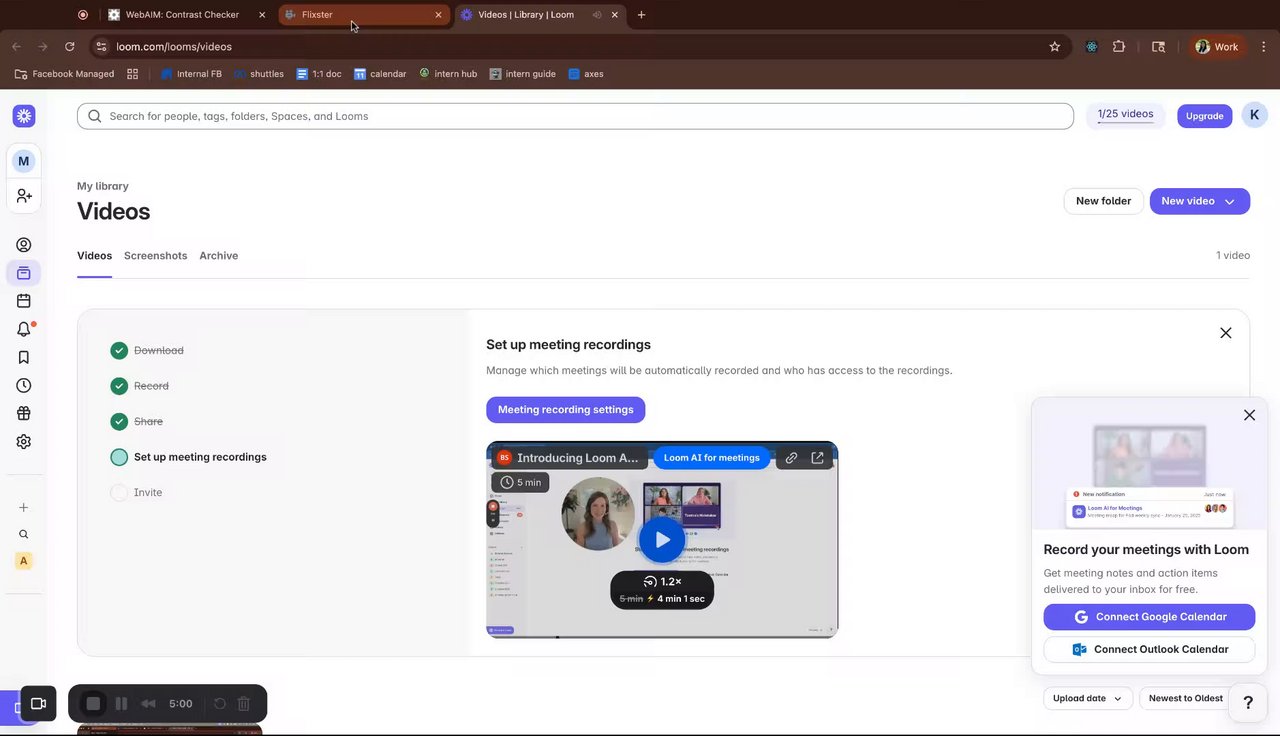This screenshot has height=736, width=1280.
Task: Stop the recording with the square button
Action: pos(93,704)
